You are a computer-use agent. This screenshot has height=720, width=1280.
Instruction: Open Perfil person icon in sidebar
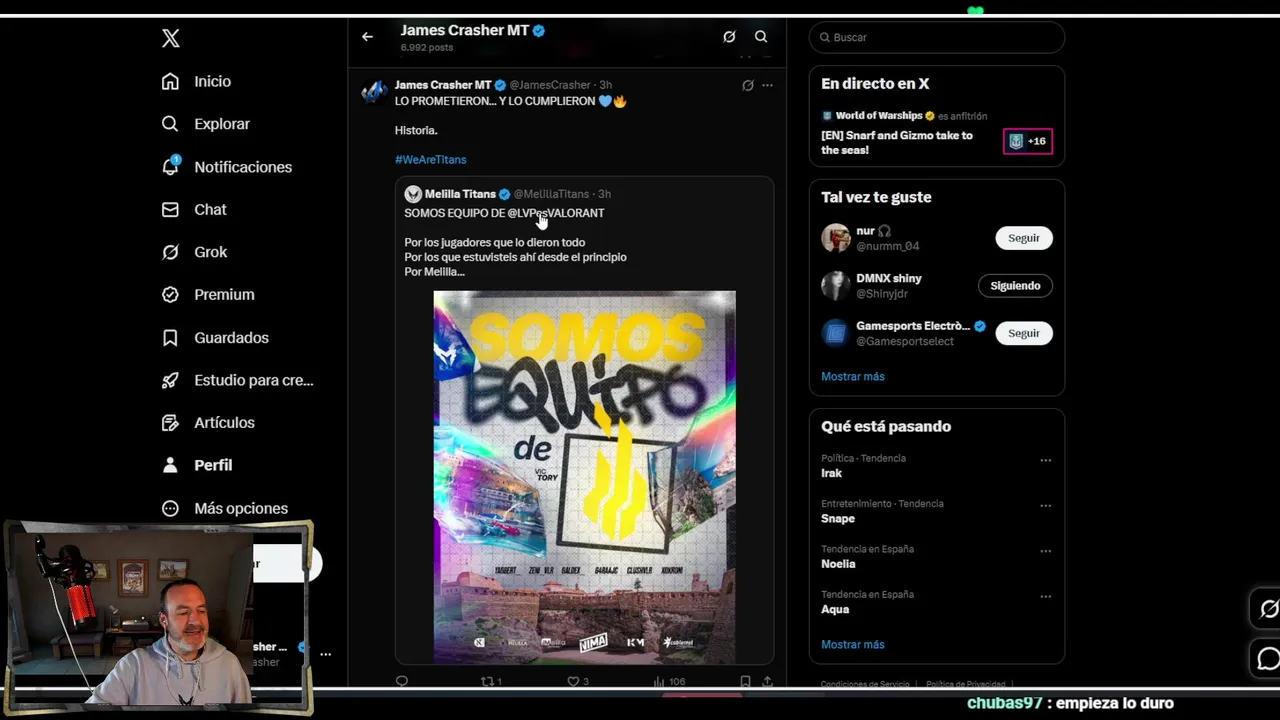click(x=170, y=465)
